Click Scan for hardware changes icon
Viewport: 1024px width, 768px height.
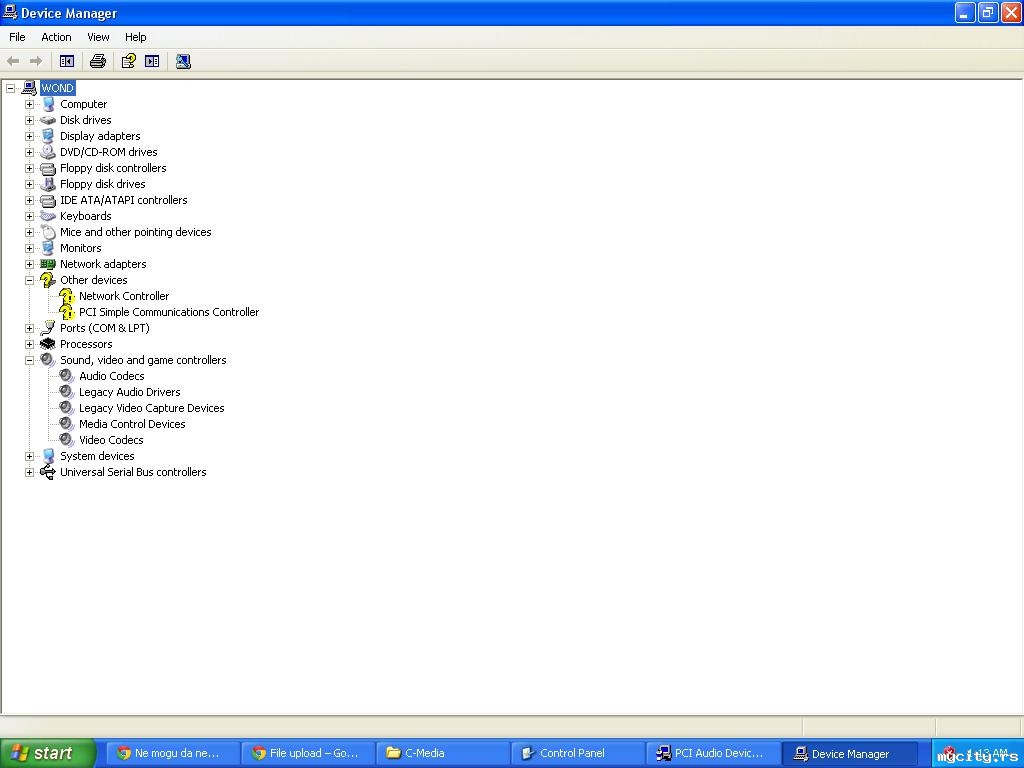click(x=184, y=61)
